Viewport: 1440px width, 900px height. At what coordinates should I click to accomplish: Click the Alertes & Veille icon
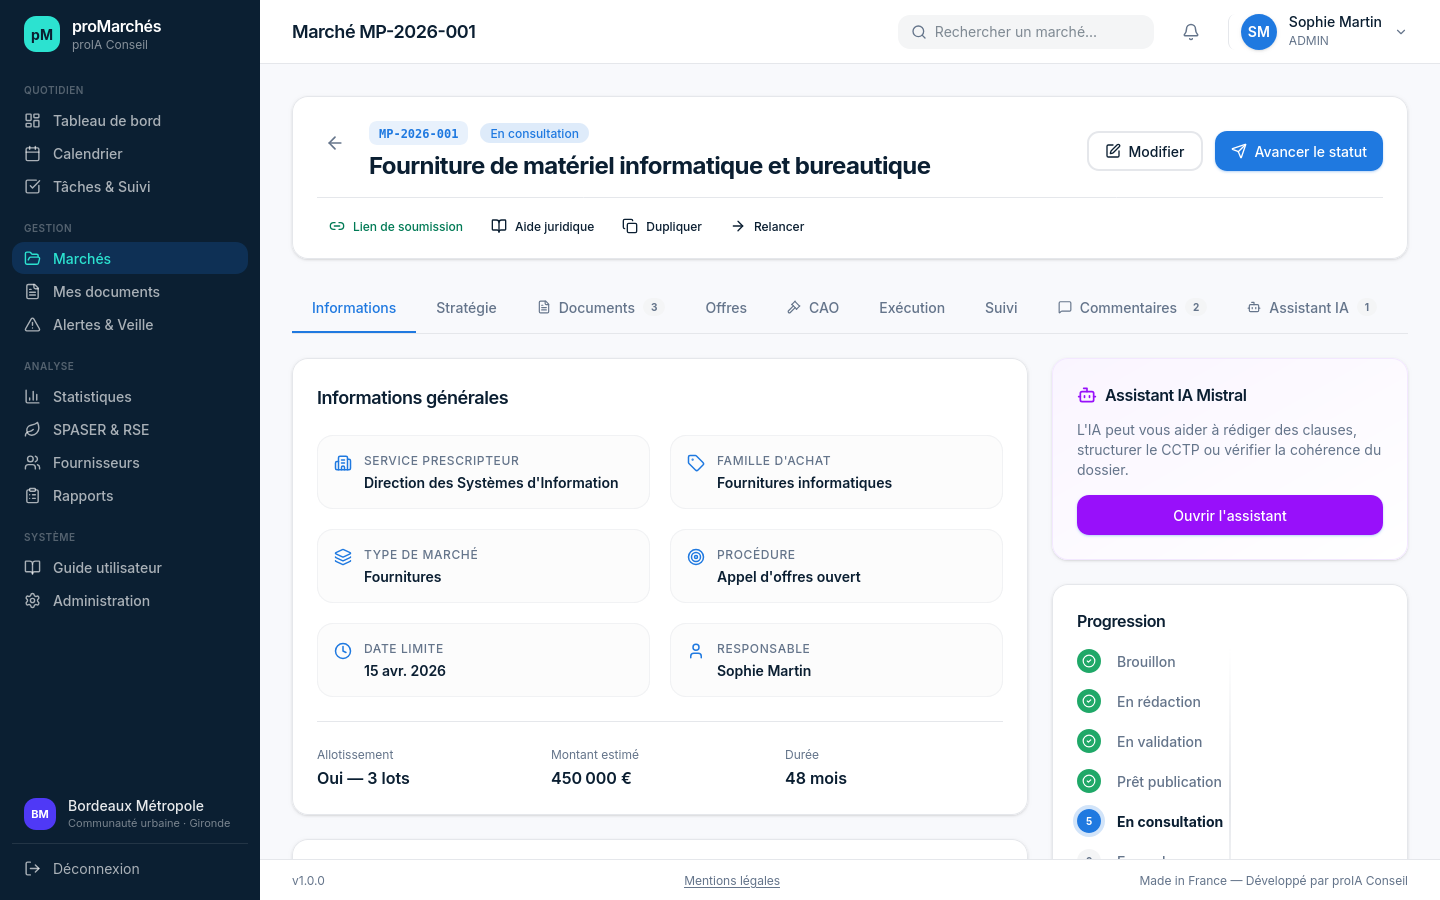click(33, 324)
